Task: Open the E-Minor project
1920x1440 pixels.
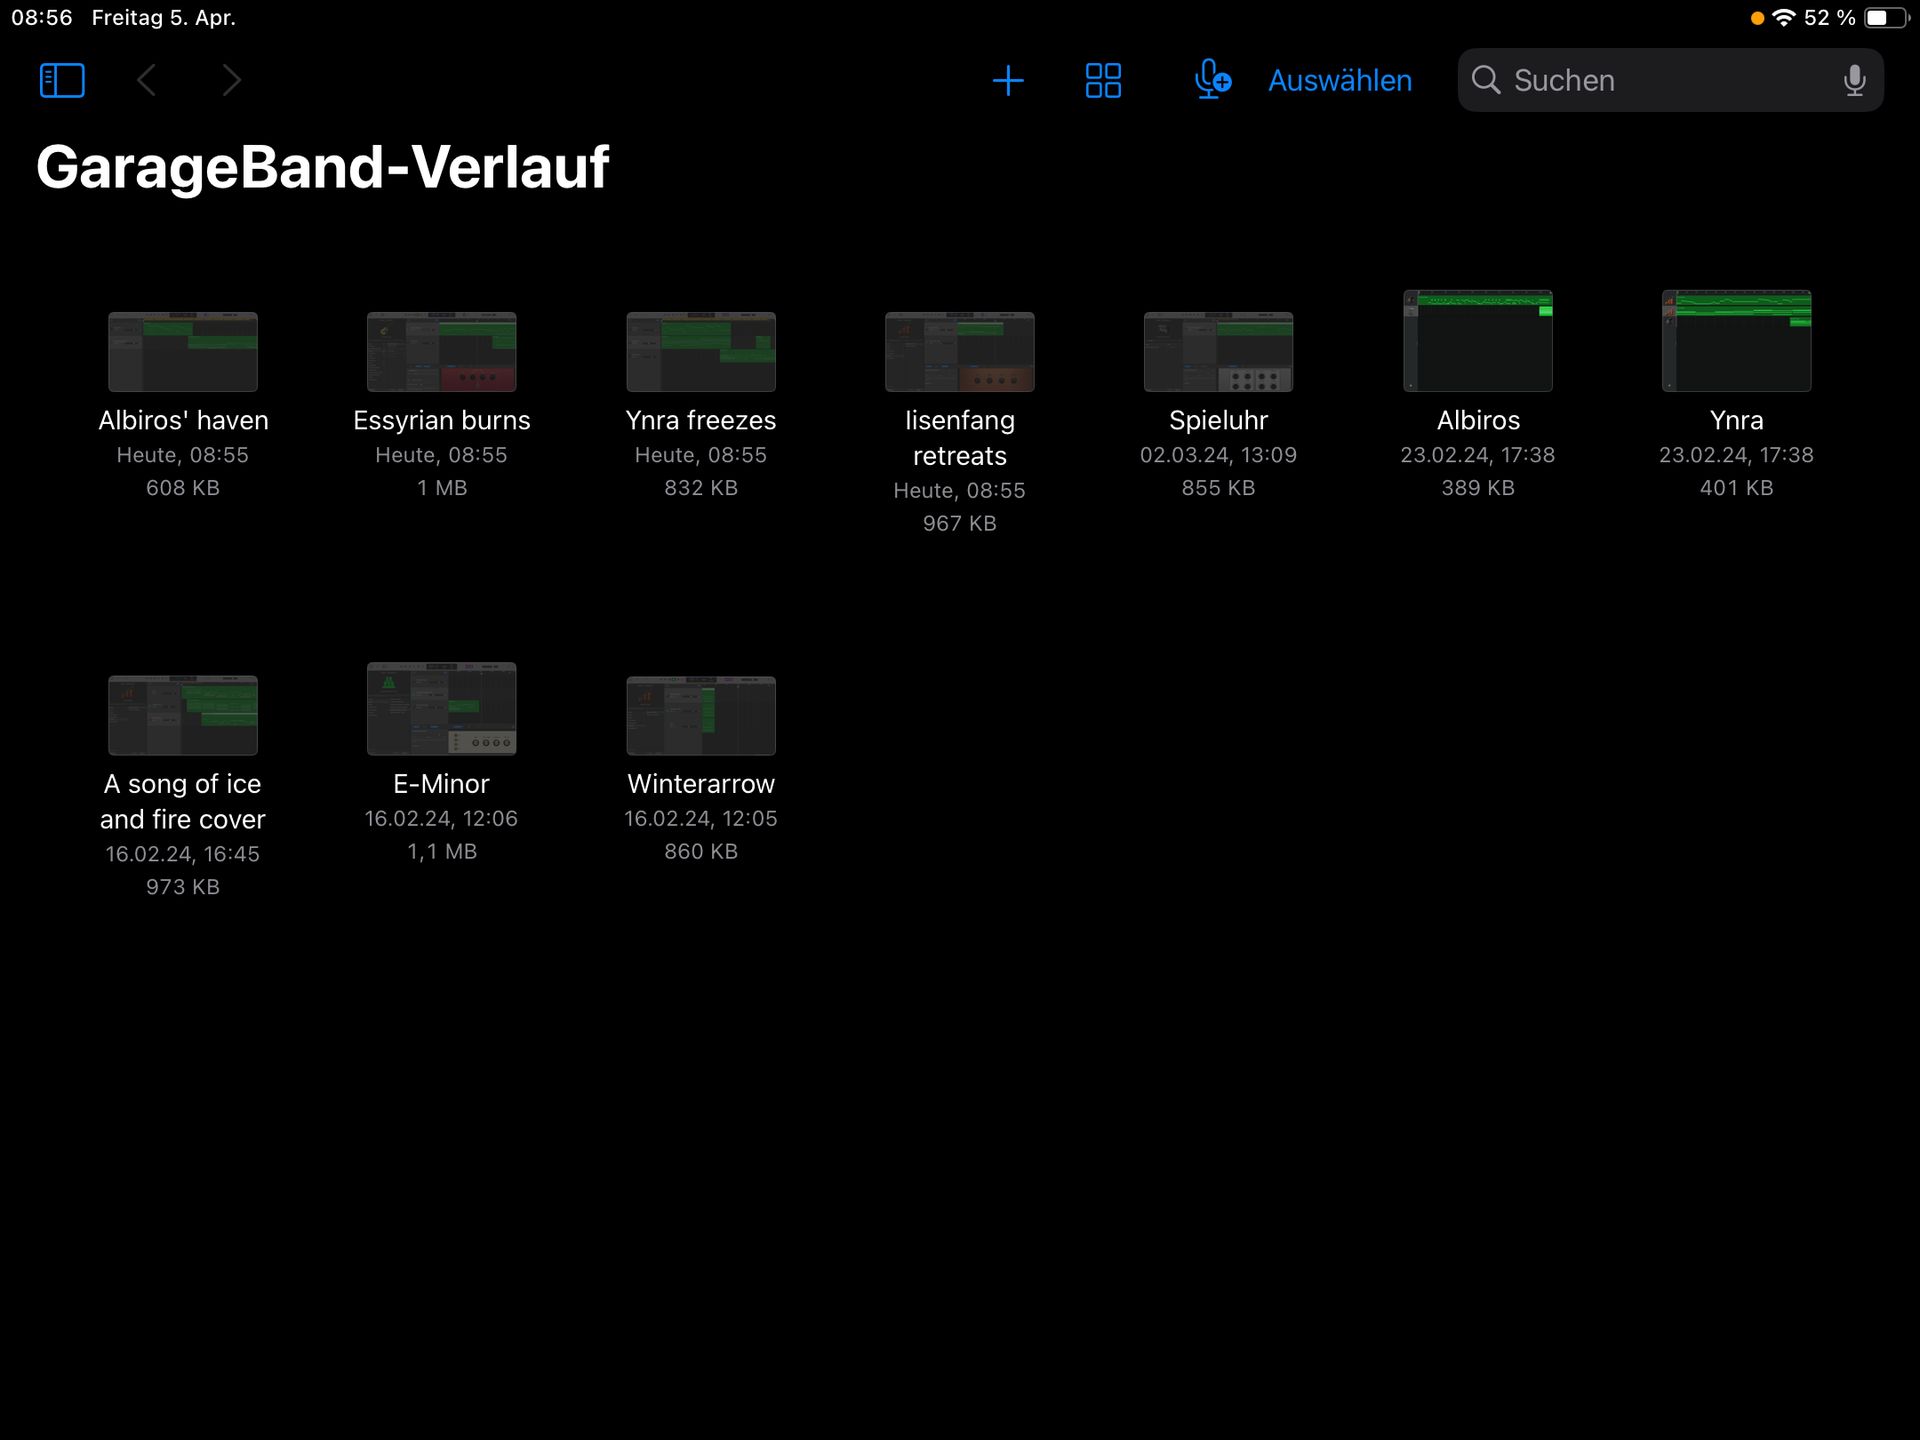Action: (x=441, y=709)
